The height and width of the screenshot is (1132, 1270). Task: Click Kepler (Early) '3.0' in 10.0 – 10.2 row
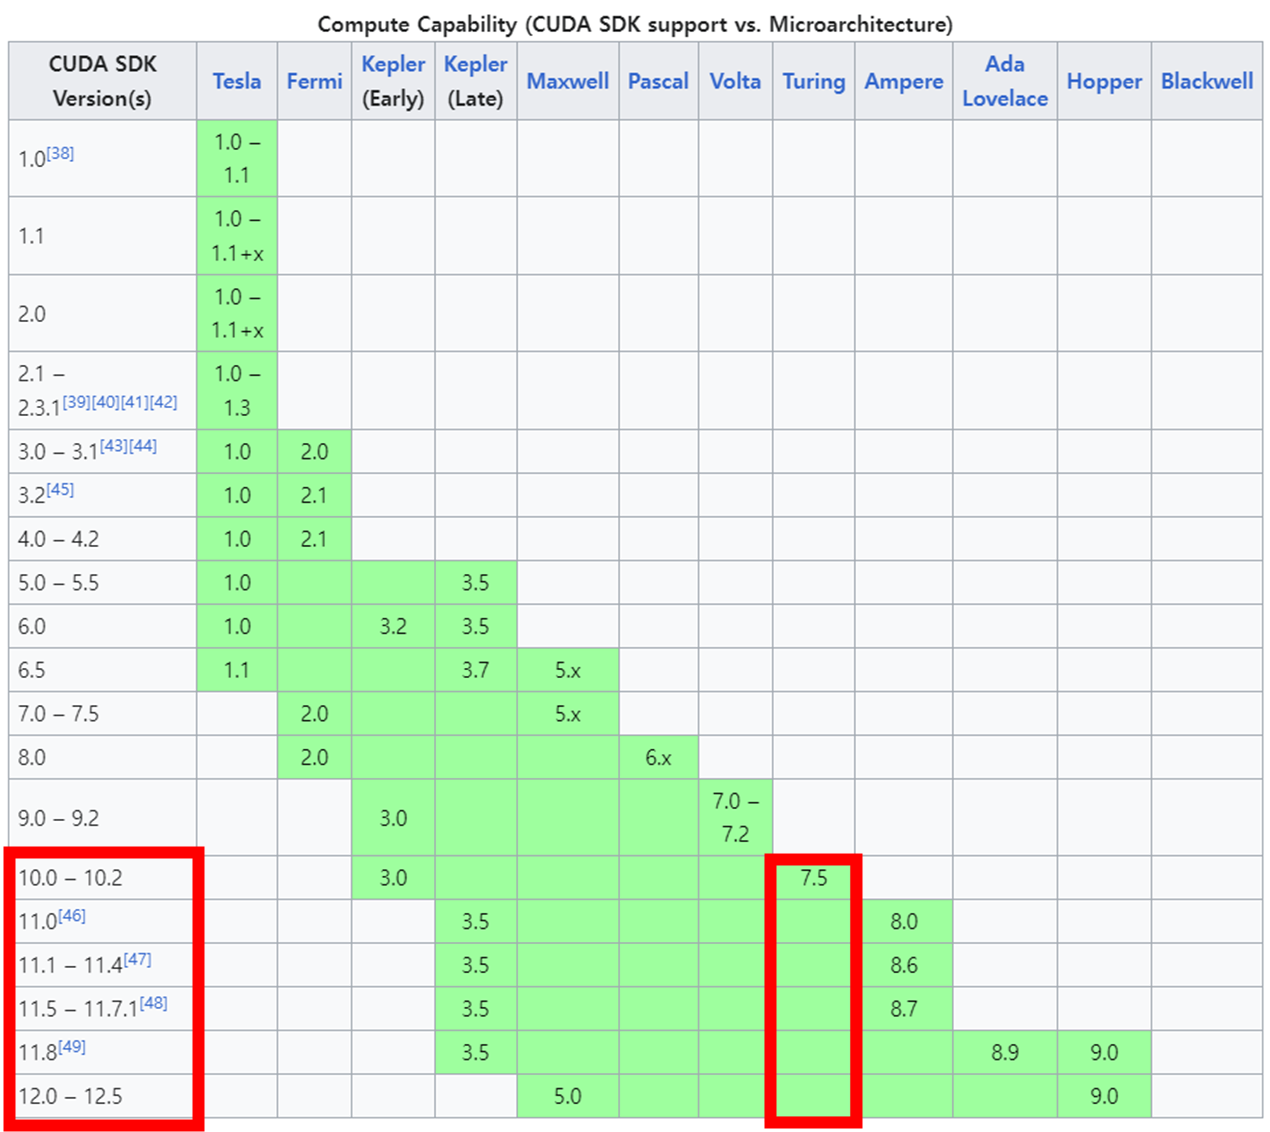(x=393, y=877)
